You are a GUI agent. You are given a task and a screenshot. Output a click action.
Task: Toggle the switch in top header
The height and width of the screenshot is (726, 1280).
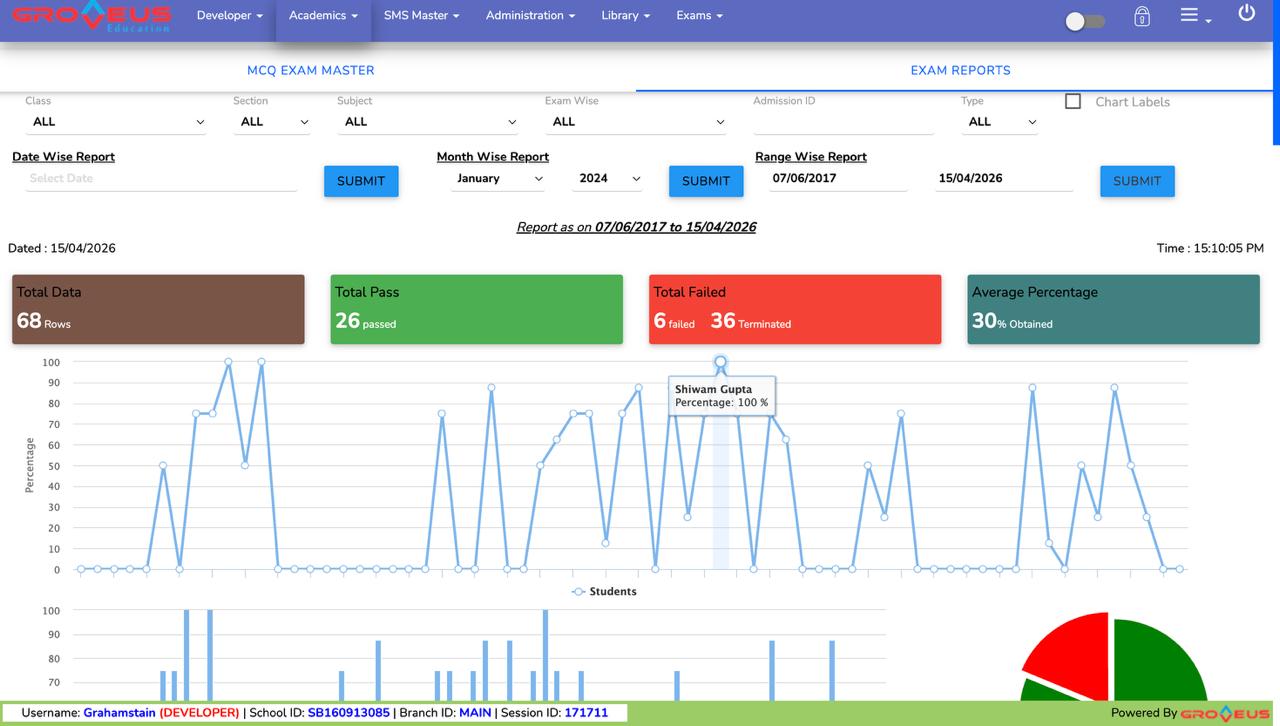pos(1084,21)
